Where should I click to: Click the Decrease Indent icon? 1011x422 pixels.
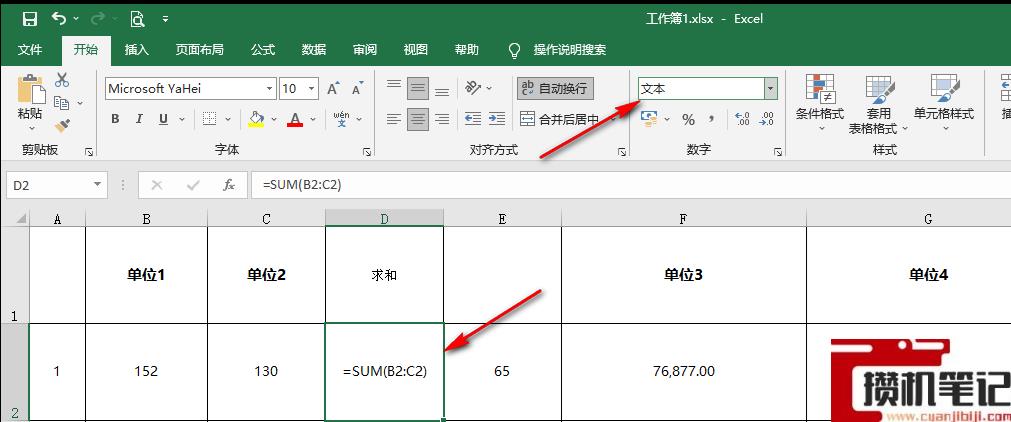click(473, 119)
